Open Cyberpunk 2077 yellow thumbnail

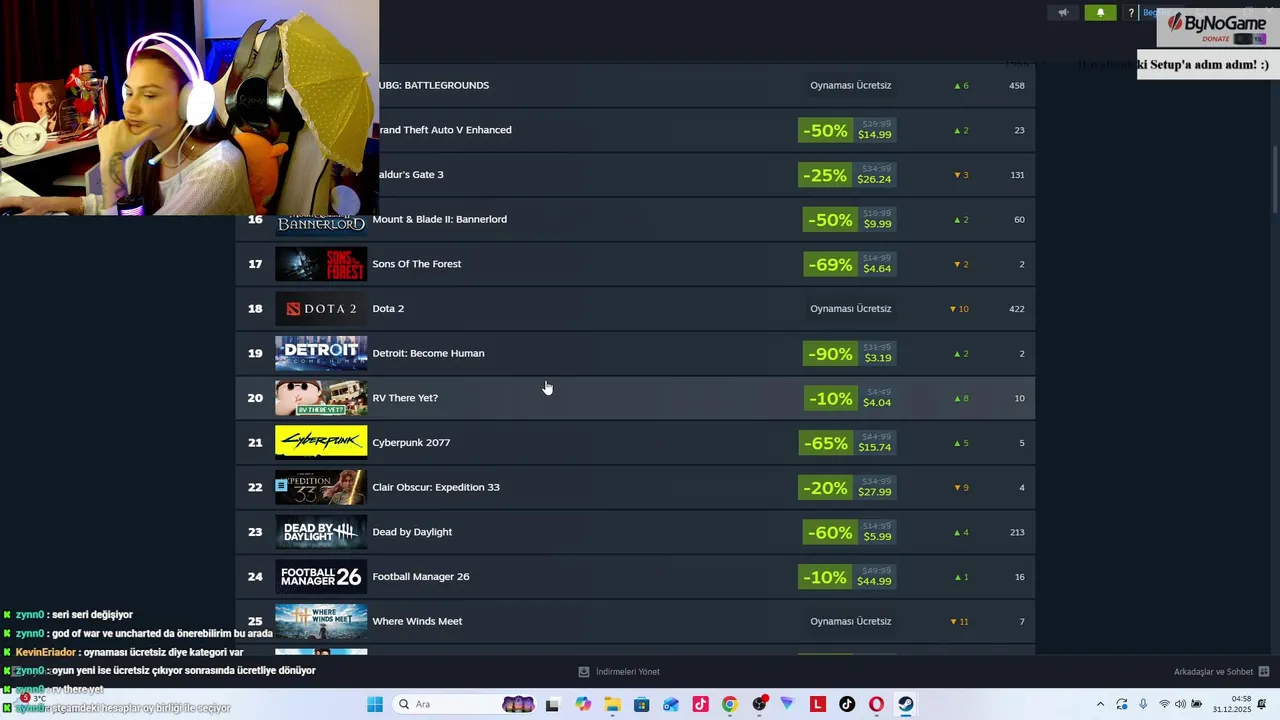[321, 442]
